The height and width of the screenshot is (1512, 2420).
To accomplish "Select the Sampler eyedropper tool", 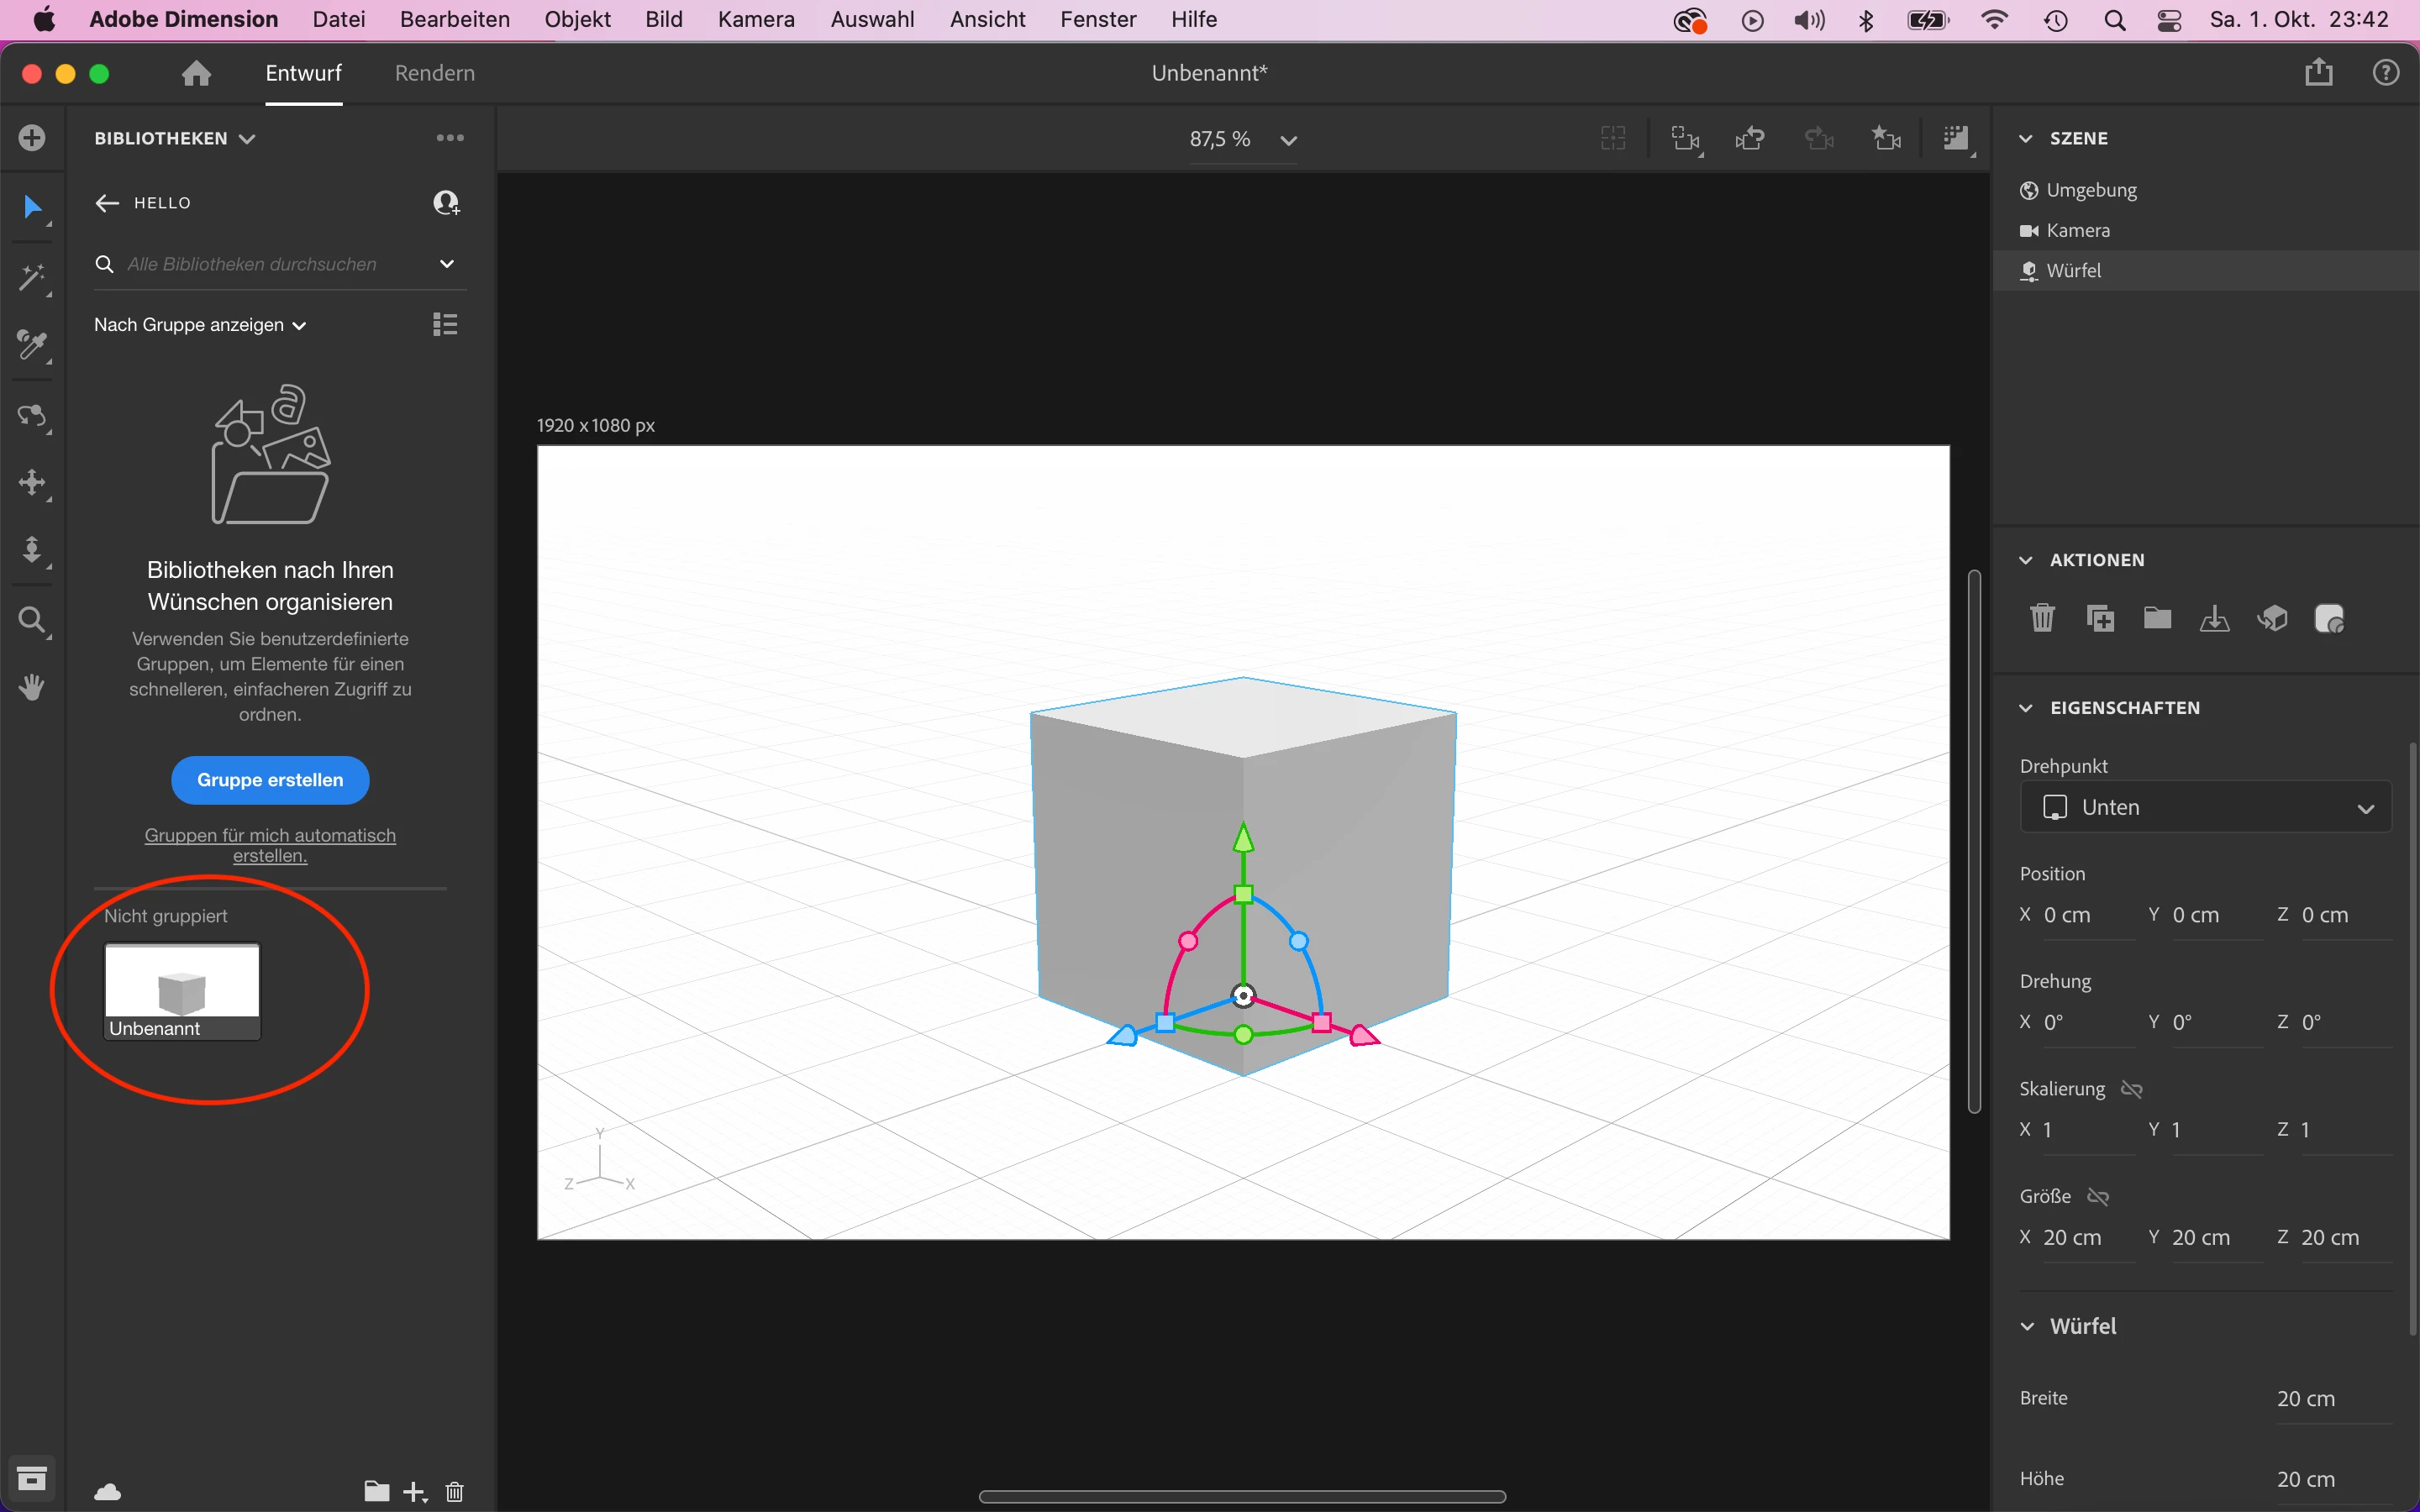I will 32,345.
